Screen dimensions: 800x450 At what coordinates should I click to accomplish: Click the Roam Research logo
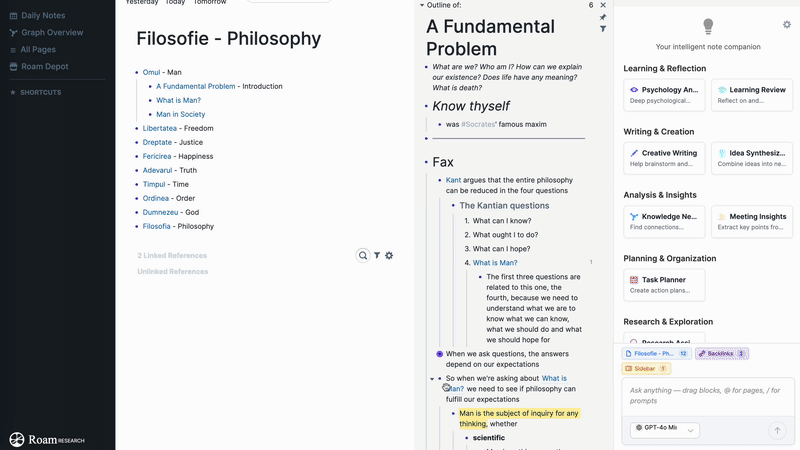(47, 439)
